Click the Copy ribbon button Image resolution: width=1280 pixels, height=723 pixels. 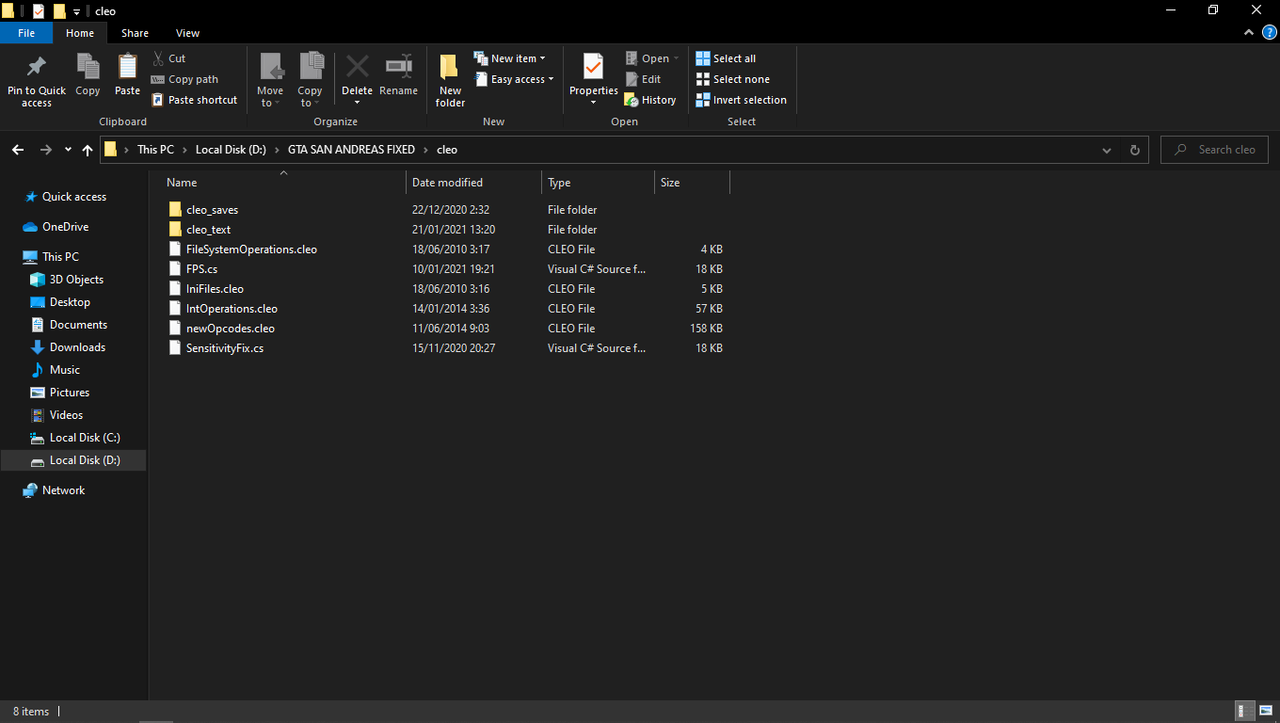pyautogui.click(x=88, y=75)
